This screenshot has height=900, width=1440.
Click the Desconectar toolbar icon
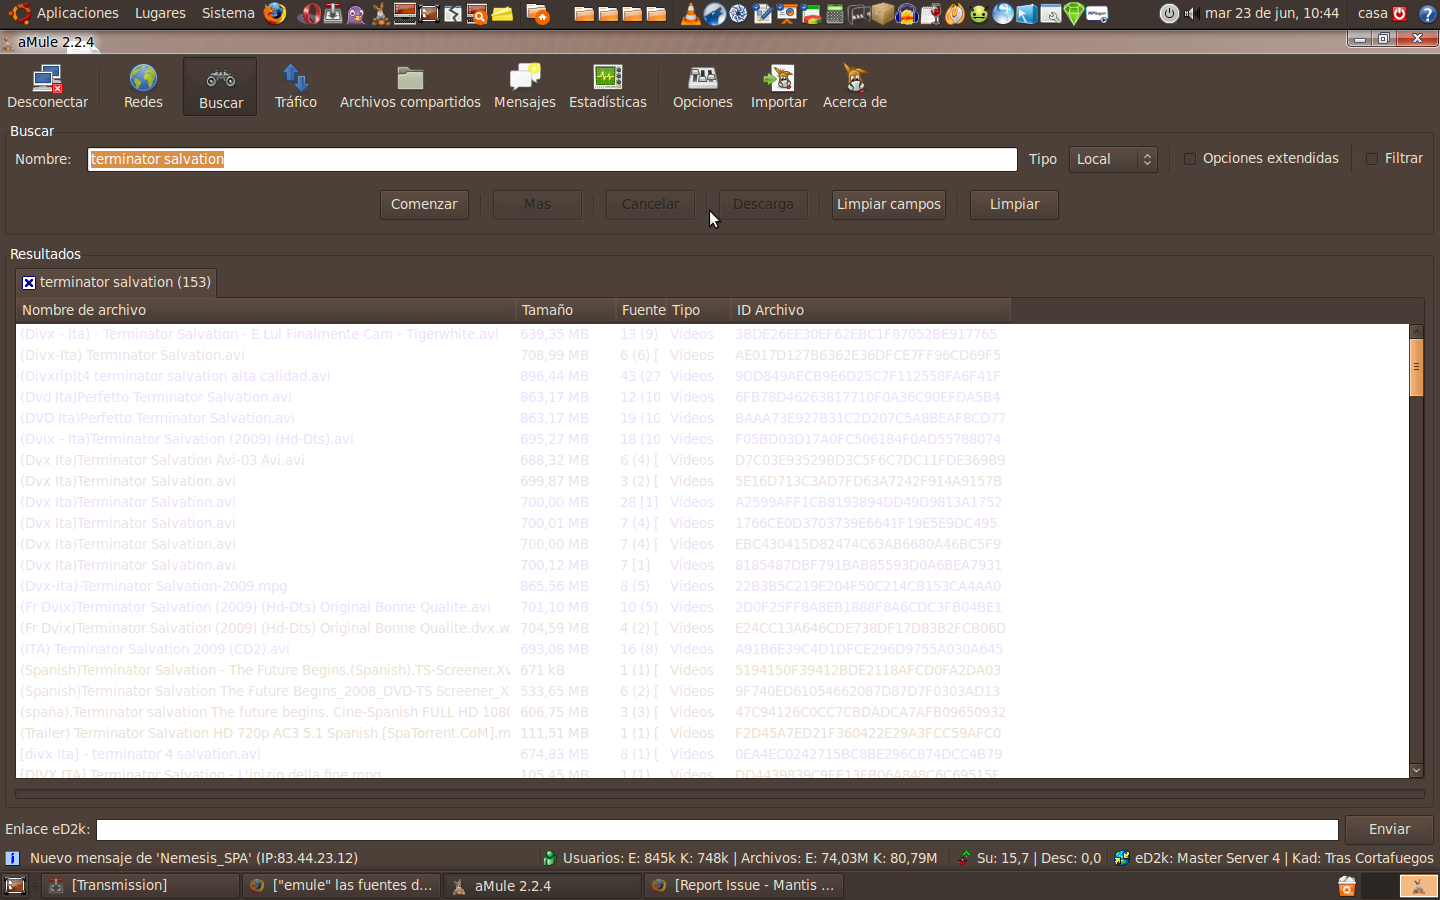[47, 86]
